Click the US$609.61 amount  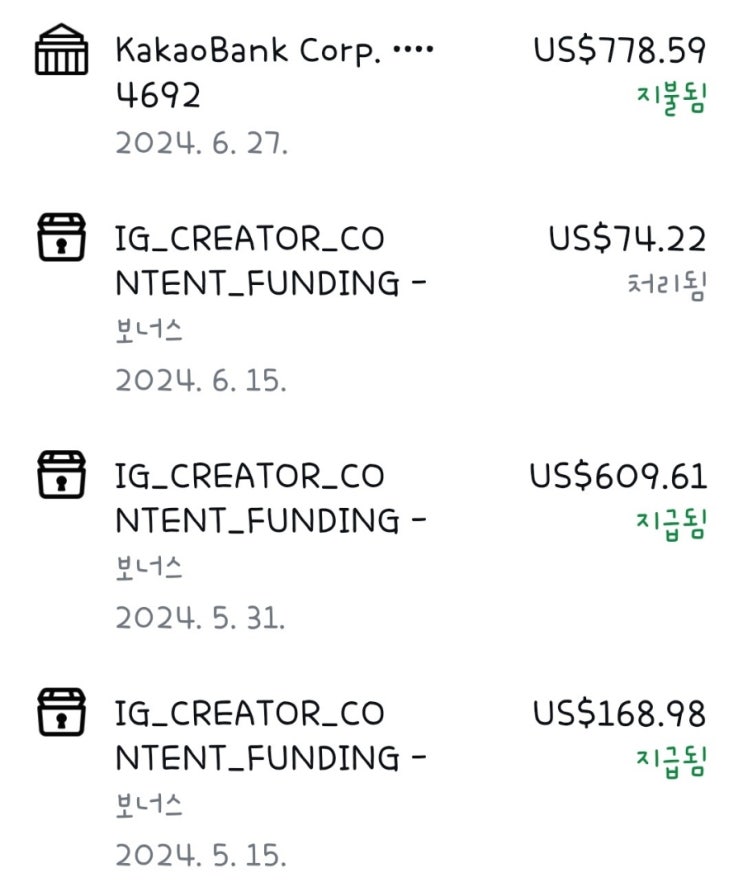pos(618,476)
